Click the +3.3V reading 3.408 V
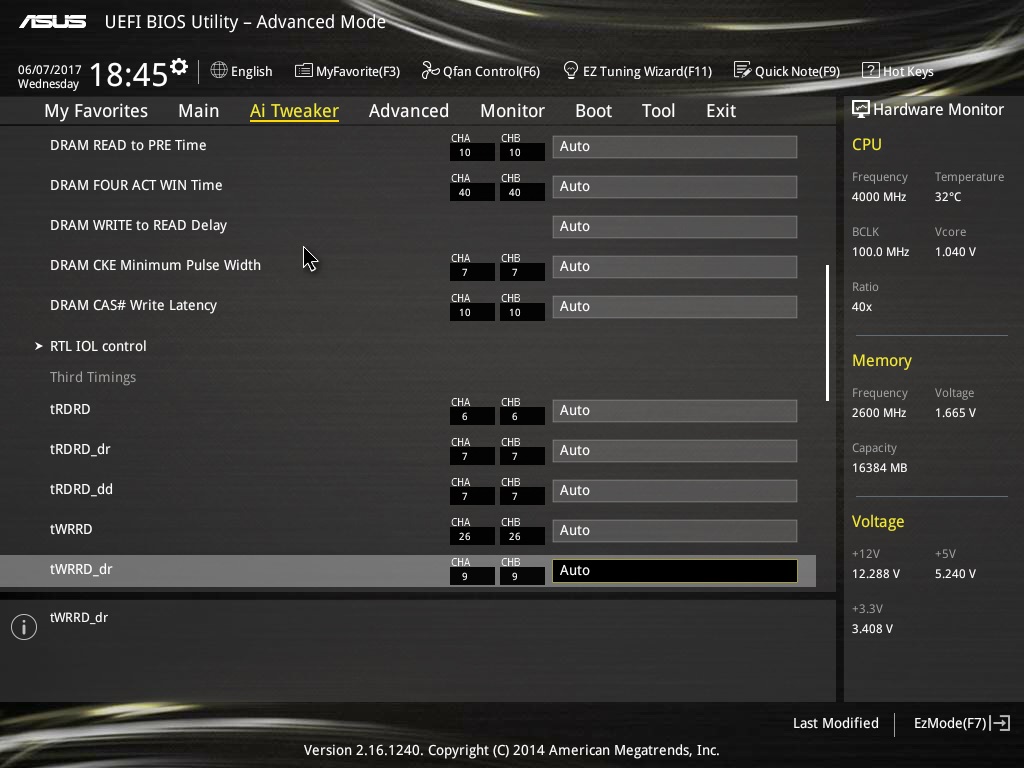Viewport: 1024px width, 768px height. tap(872, 629)
